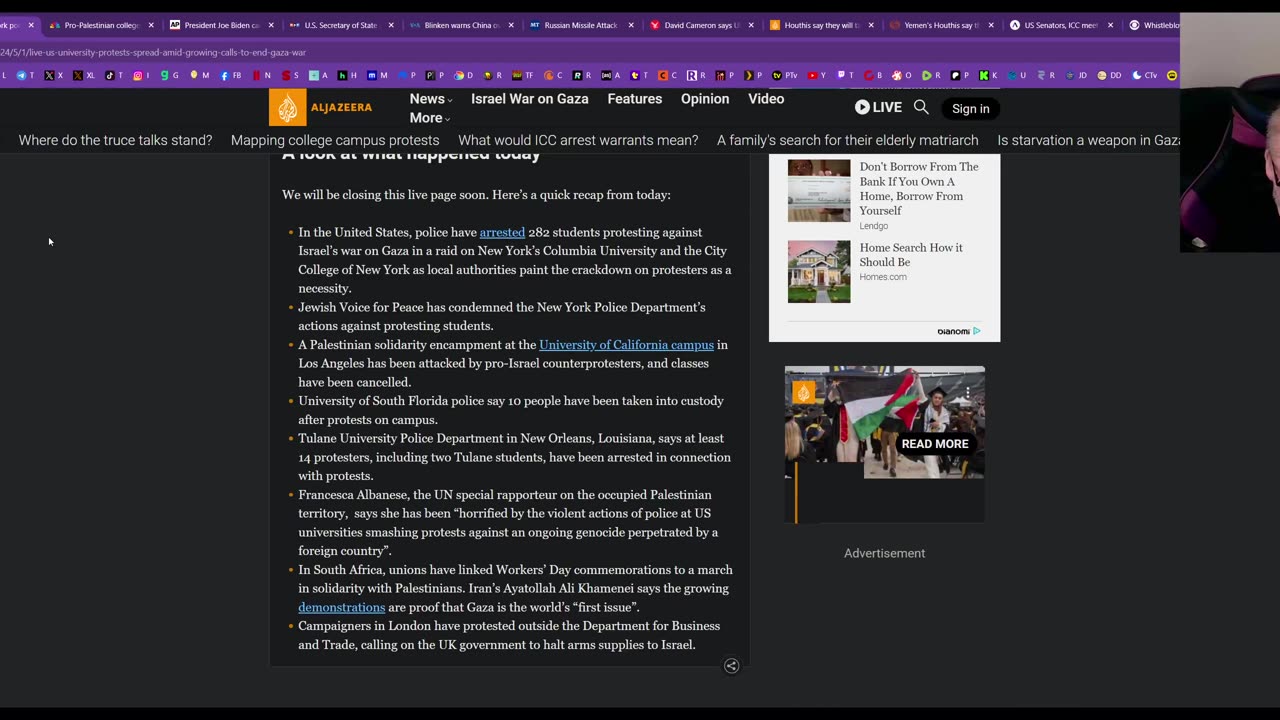Open the X bookmark labeled X
This screenshot has width=1280, height=720.
coord(54,75)
